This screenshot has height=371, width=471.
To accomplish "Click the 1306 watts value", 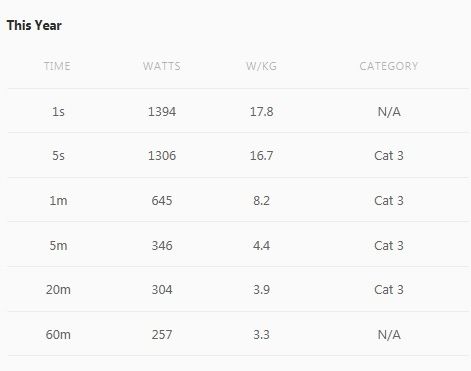I will click(162, 155).
